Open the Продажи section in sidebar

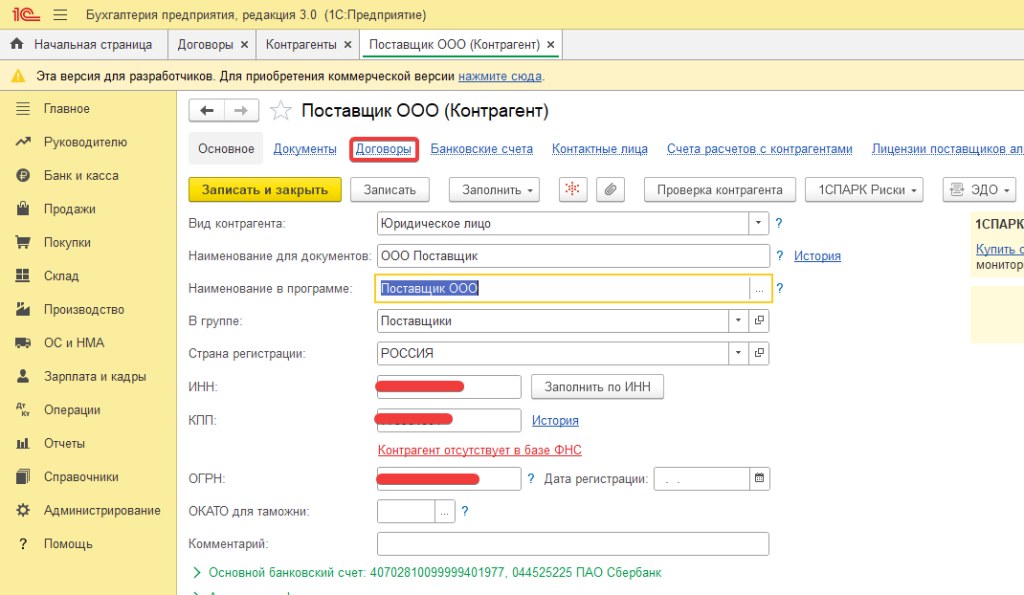coord(70,209)
